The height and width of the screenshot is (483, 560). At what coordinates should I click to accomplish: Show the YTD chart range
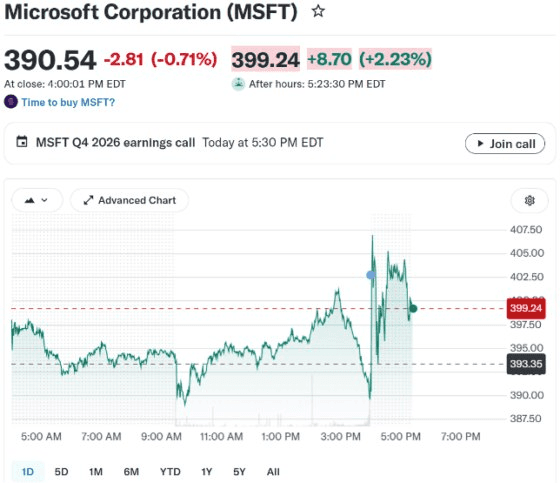[170, 472]
